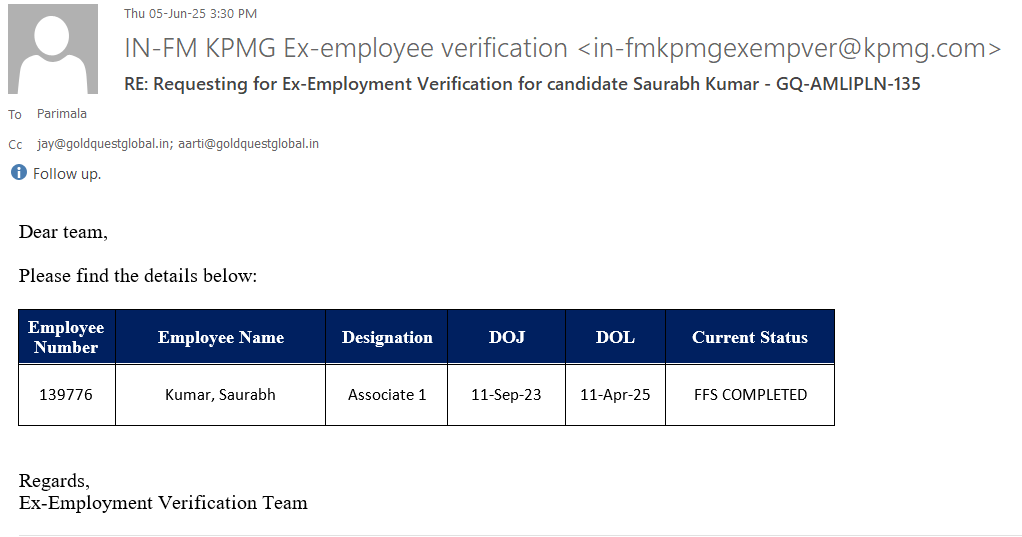Click the Follow up flag text
The width and height of the screenshot is (1022, 537).
tap(67, 174)
